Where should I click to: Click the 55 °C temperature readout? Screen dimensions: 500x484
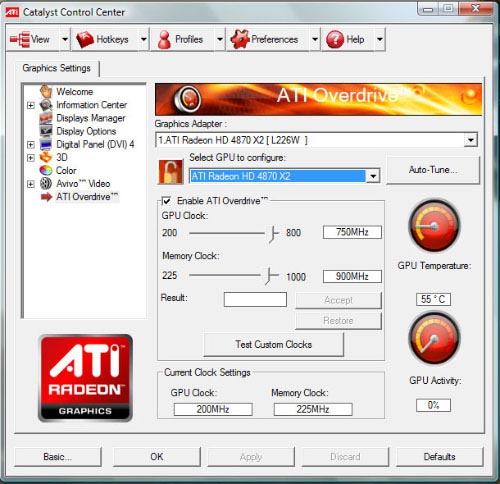[433, 299]
